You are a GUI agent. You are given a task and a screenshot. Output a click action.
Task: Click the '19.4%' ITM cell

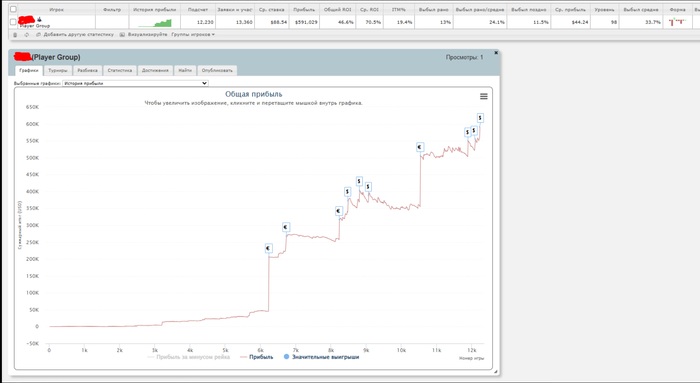399,22
